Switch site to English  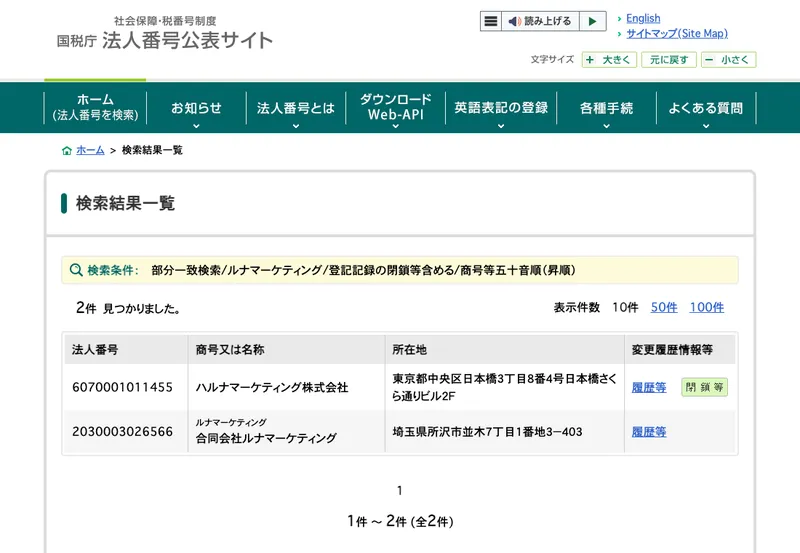[643, 18]
